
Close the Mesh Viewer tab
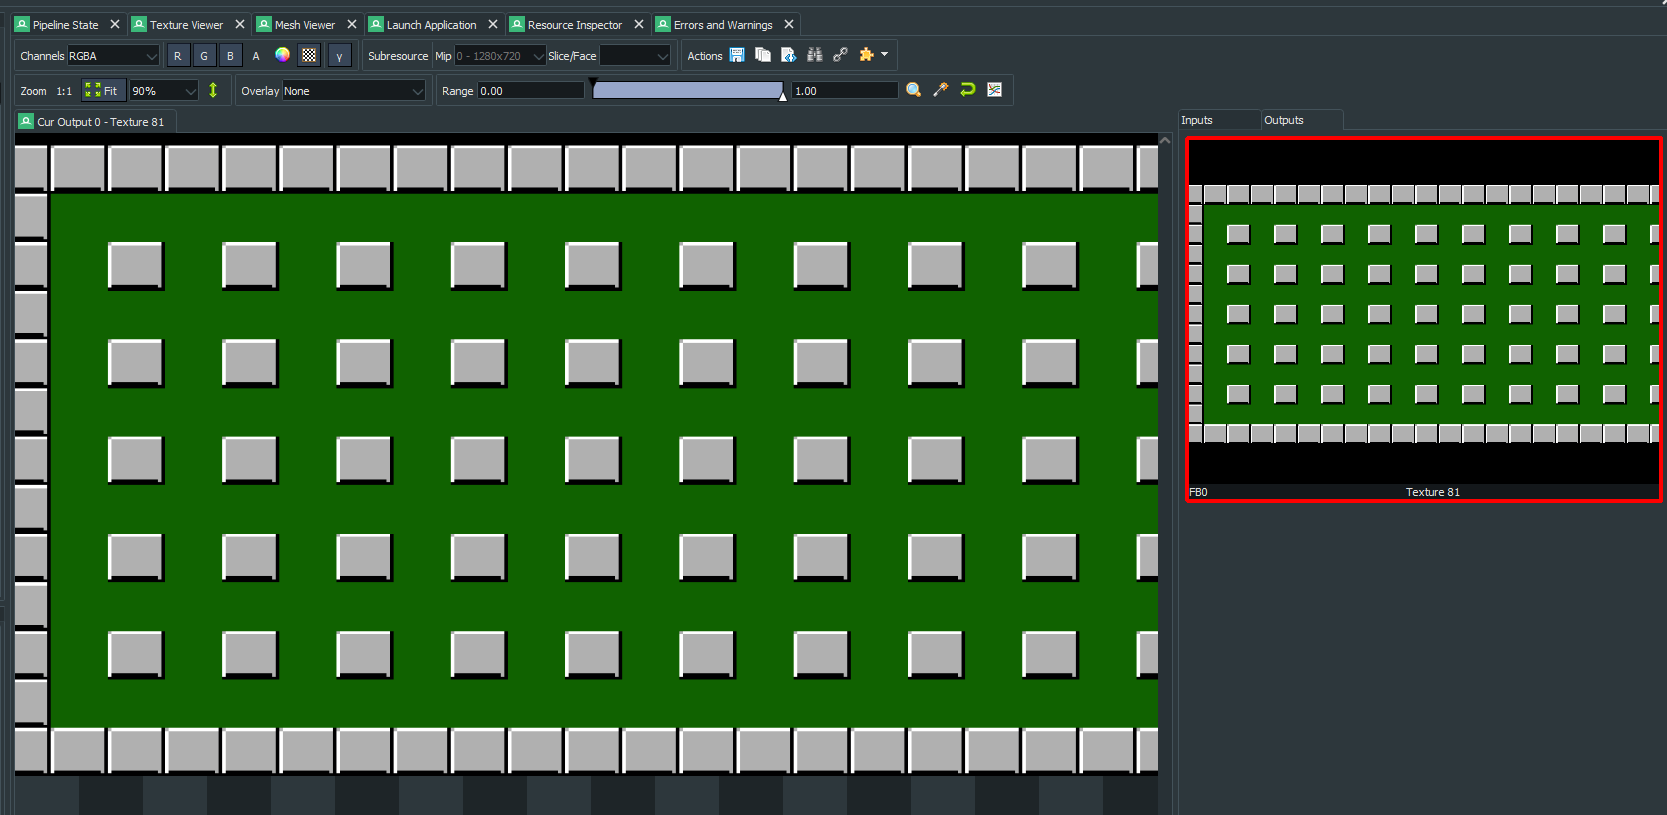351,24
